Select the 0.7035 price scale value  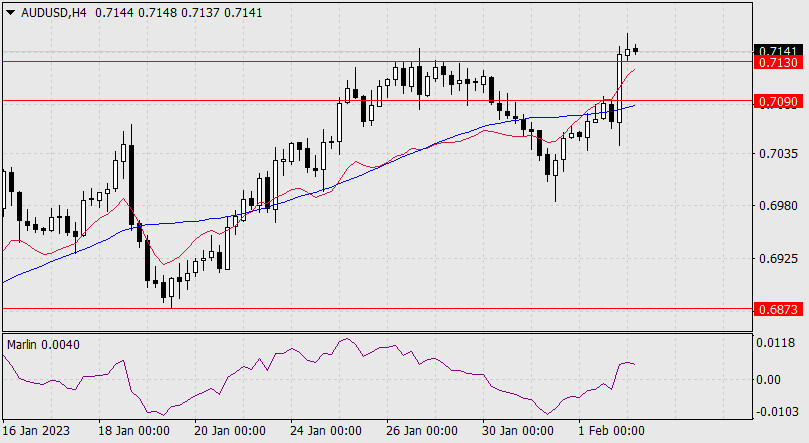(778, 154)
